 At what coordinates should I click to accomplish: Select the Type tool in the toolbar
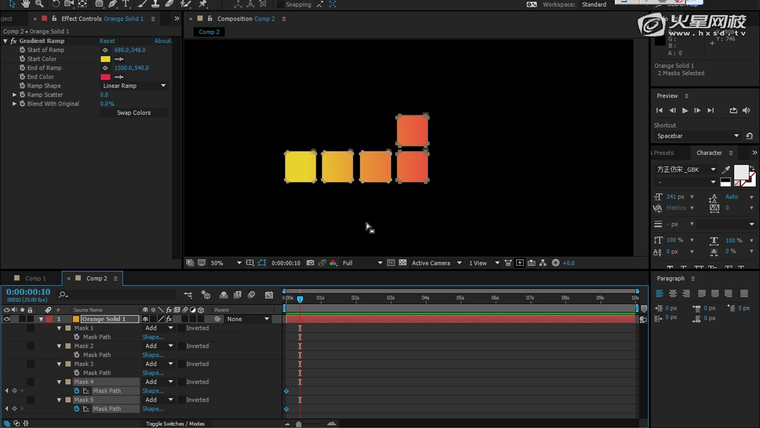tap(126, 4)
